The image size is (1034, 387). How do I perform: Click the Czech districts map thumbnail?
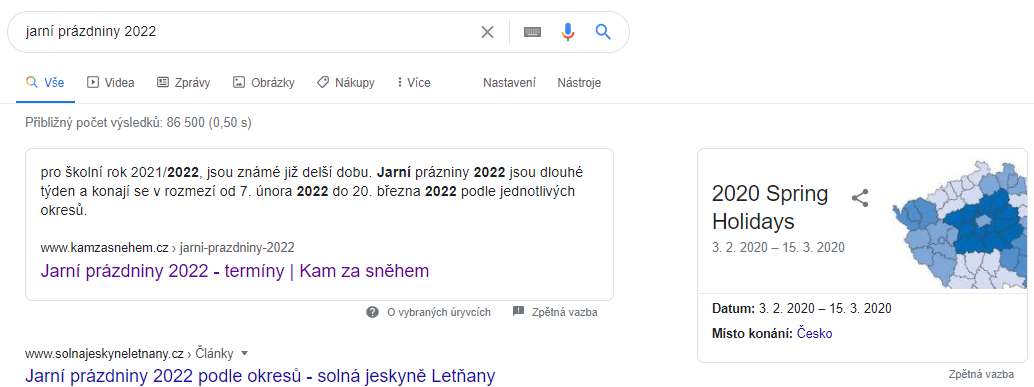(x=960, y=225)
